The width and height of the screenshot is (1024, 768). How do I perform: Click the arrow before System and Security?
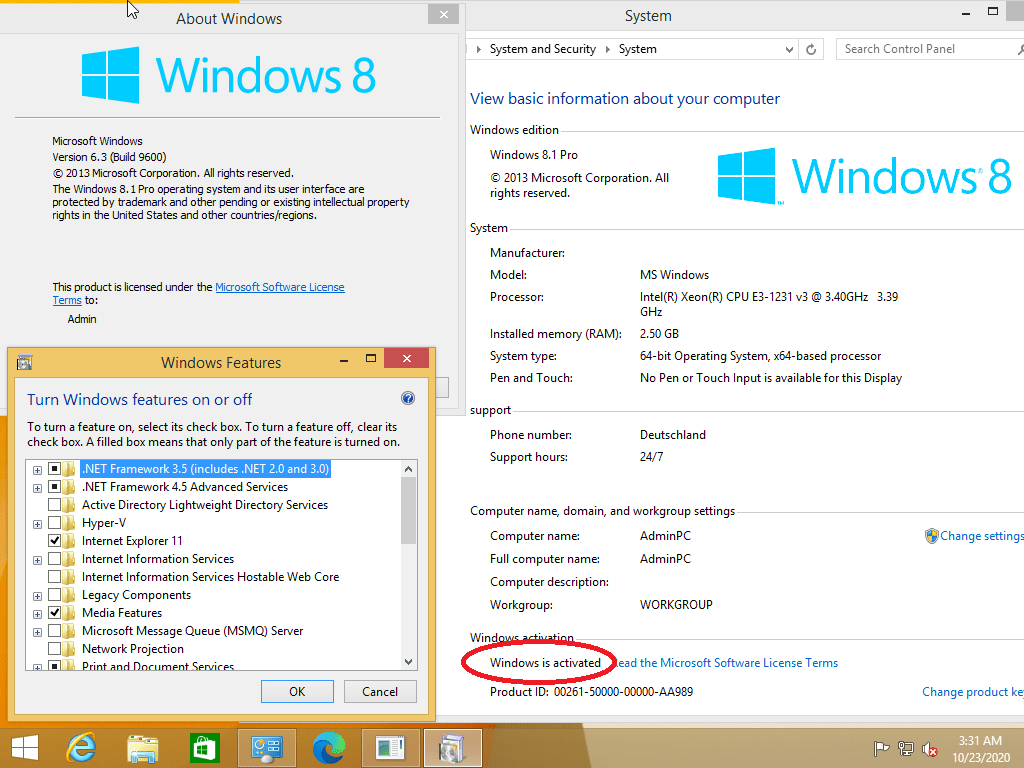tap(479, 50)
